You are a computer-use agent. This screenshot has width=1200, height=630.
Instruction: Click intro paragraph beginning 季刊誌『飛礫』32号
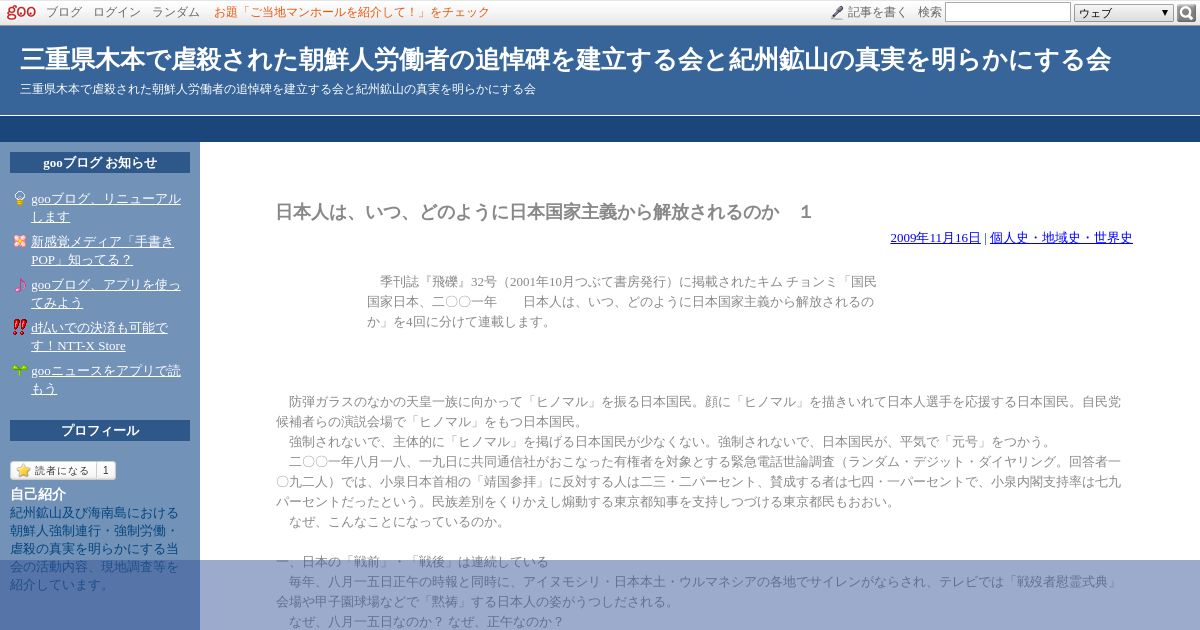tap(622, 302)
